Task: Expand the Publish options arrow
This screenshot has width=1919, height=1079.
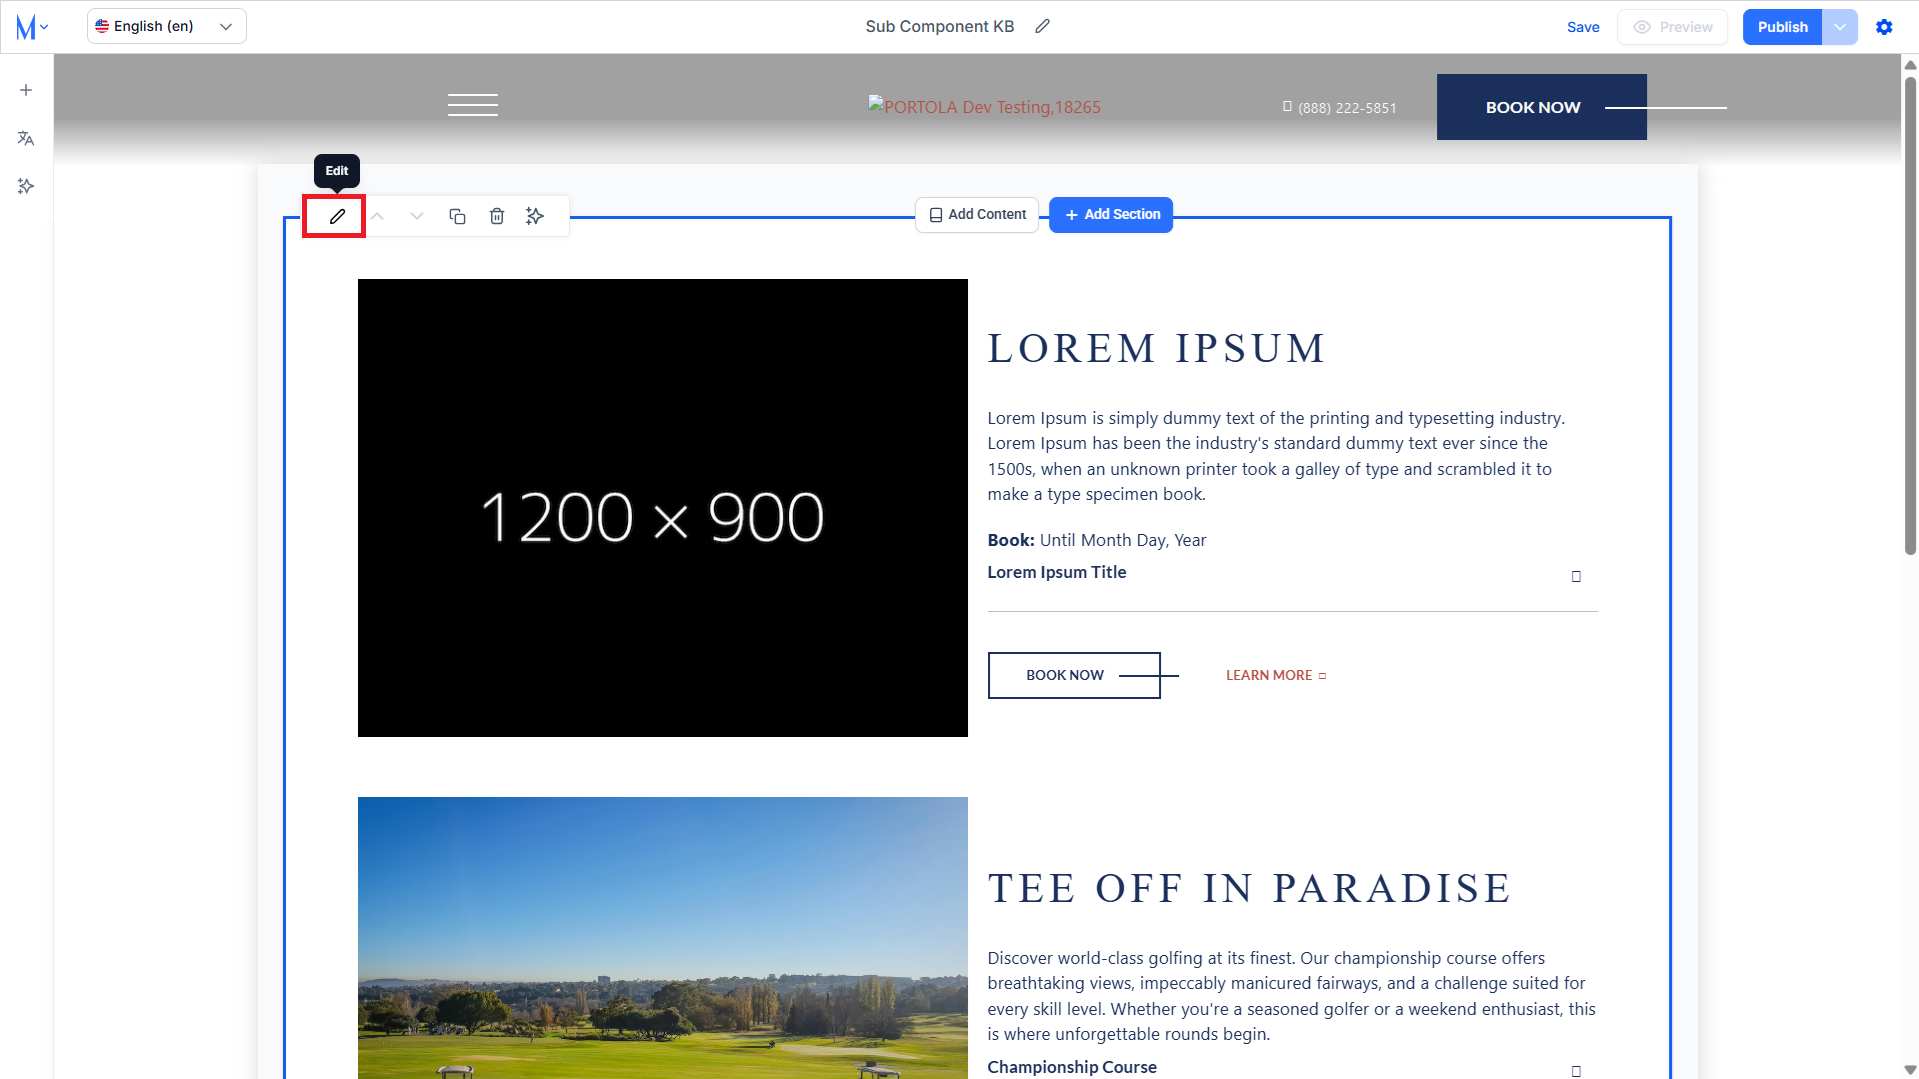Action: [x=1840, y=27]
